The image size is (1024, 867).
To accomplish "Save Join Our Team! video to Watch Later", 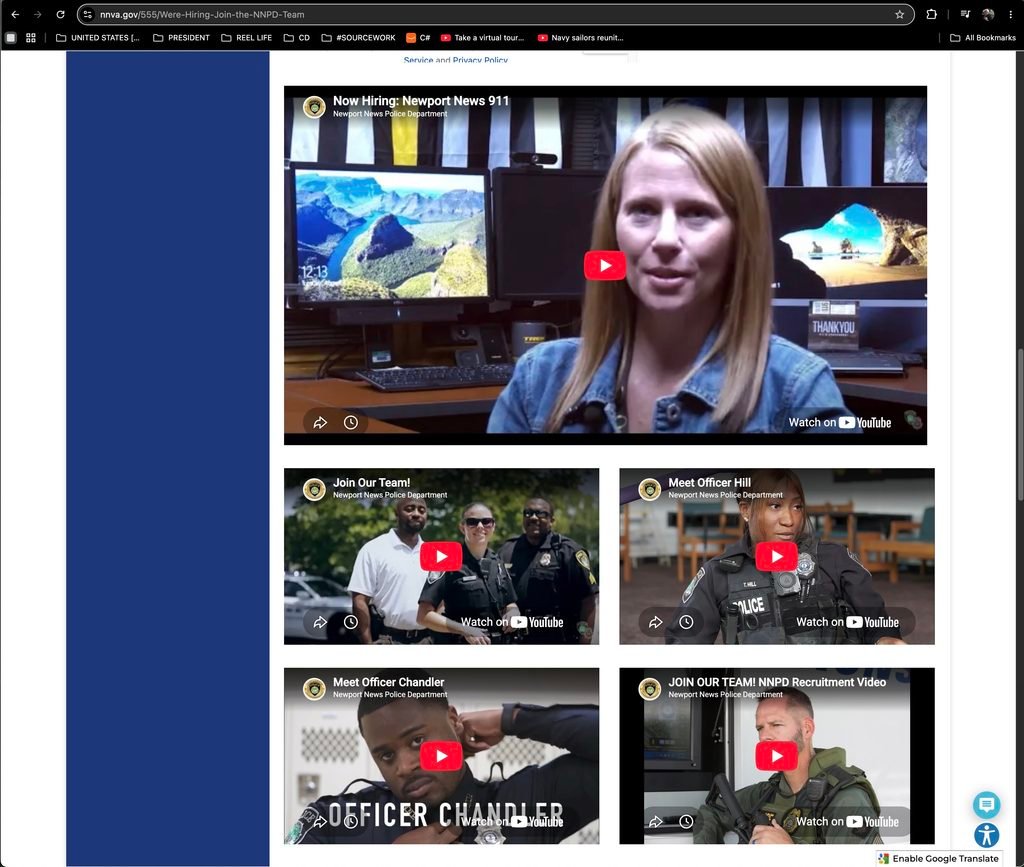I will (x=351, y=622).
